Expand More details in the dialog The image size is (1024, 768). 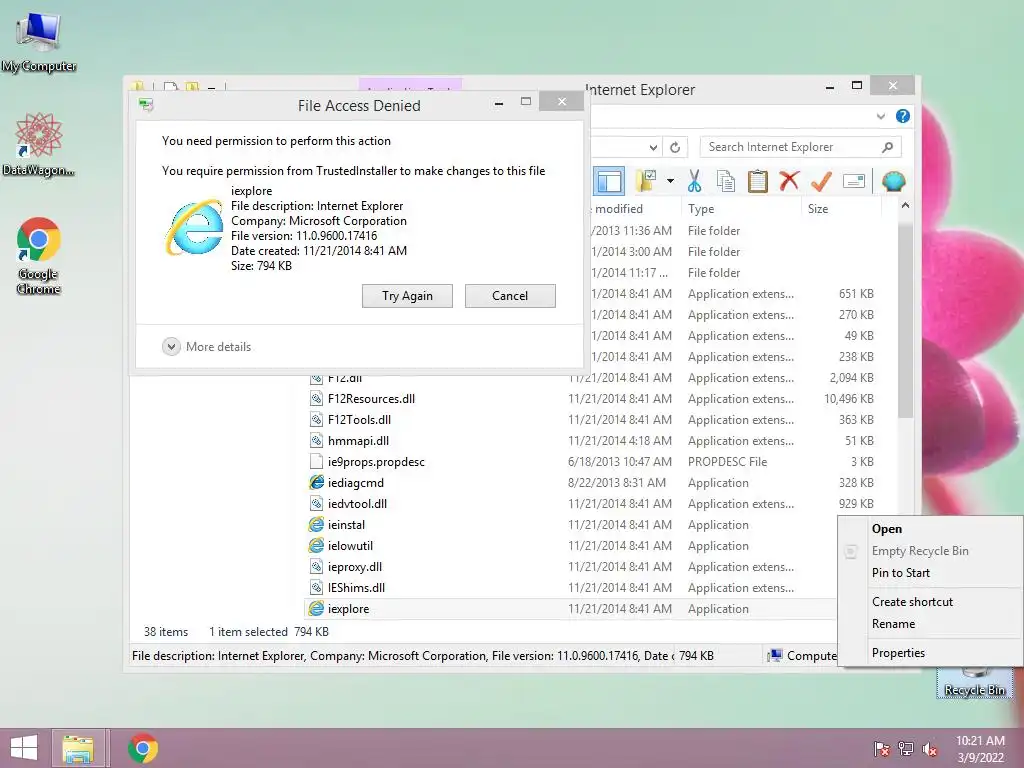[207, 347]
